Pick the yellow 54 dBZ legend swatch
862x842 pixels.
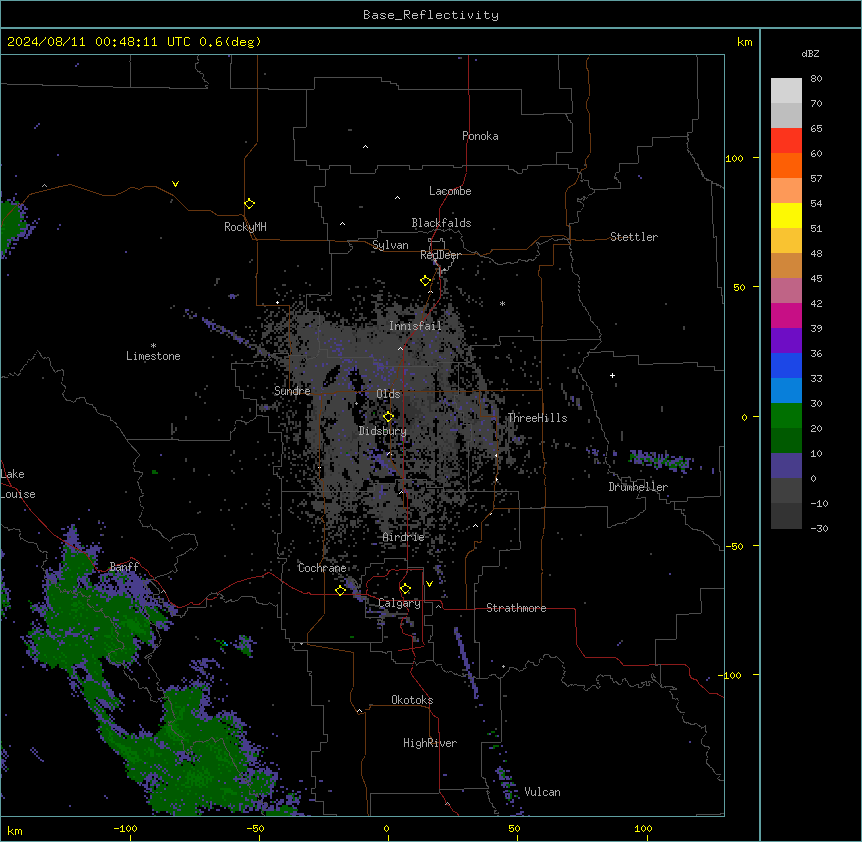[786, 215]
